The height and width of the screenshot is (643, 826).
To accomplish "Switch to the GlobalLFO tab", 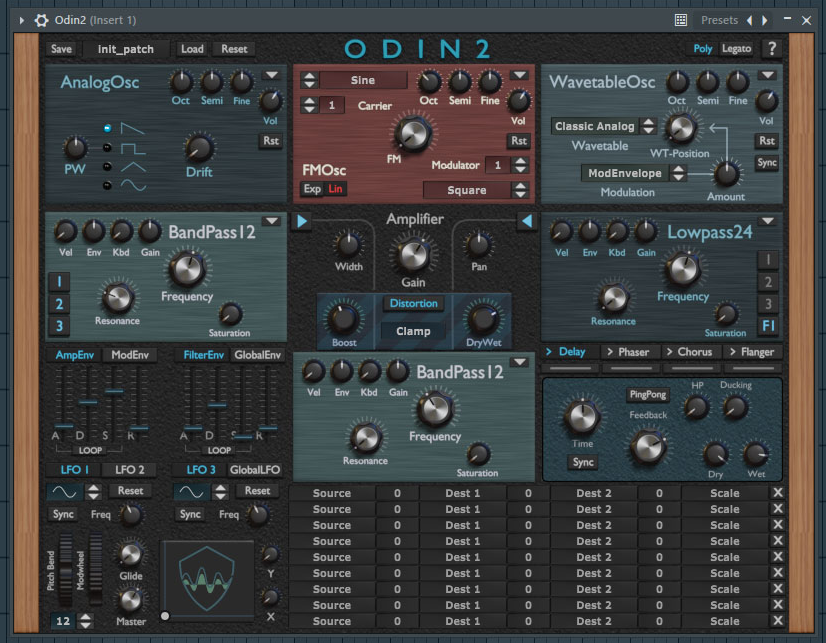I will point(255,470).
